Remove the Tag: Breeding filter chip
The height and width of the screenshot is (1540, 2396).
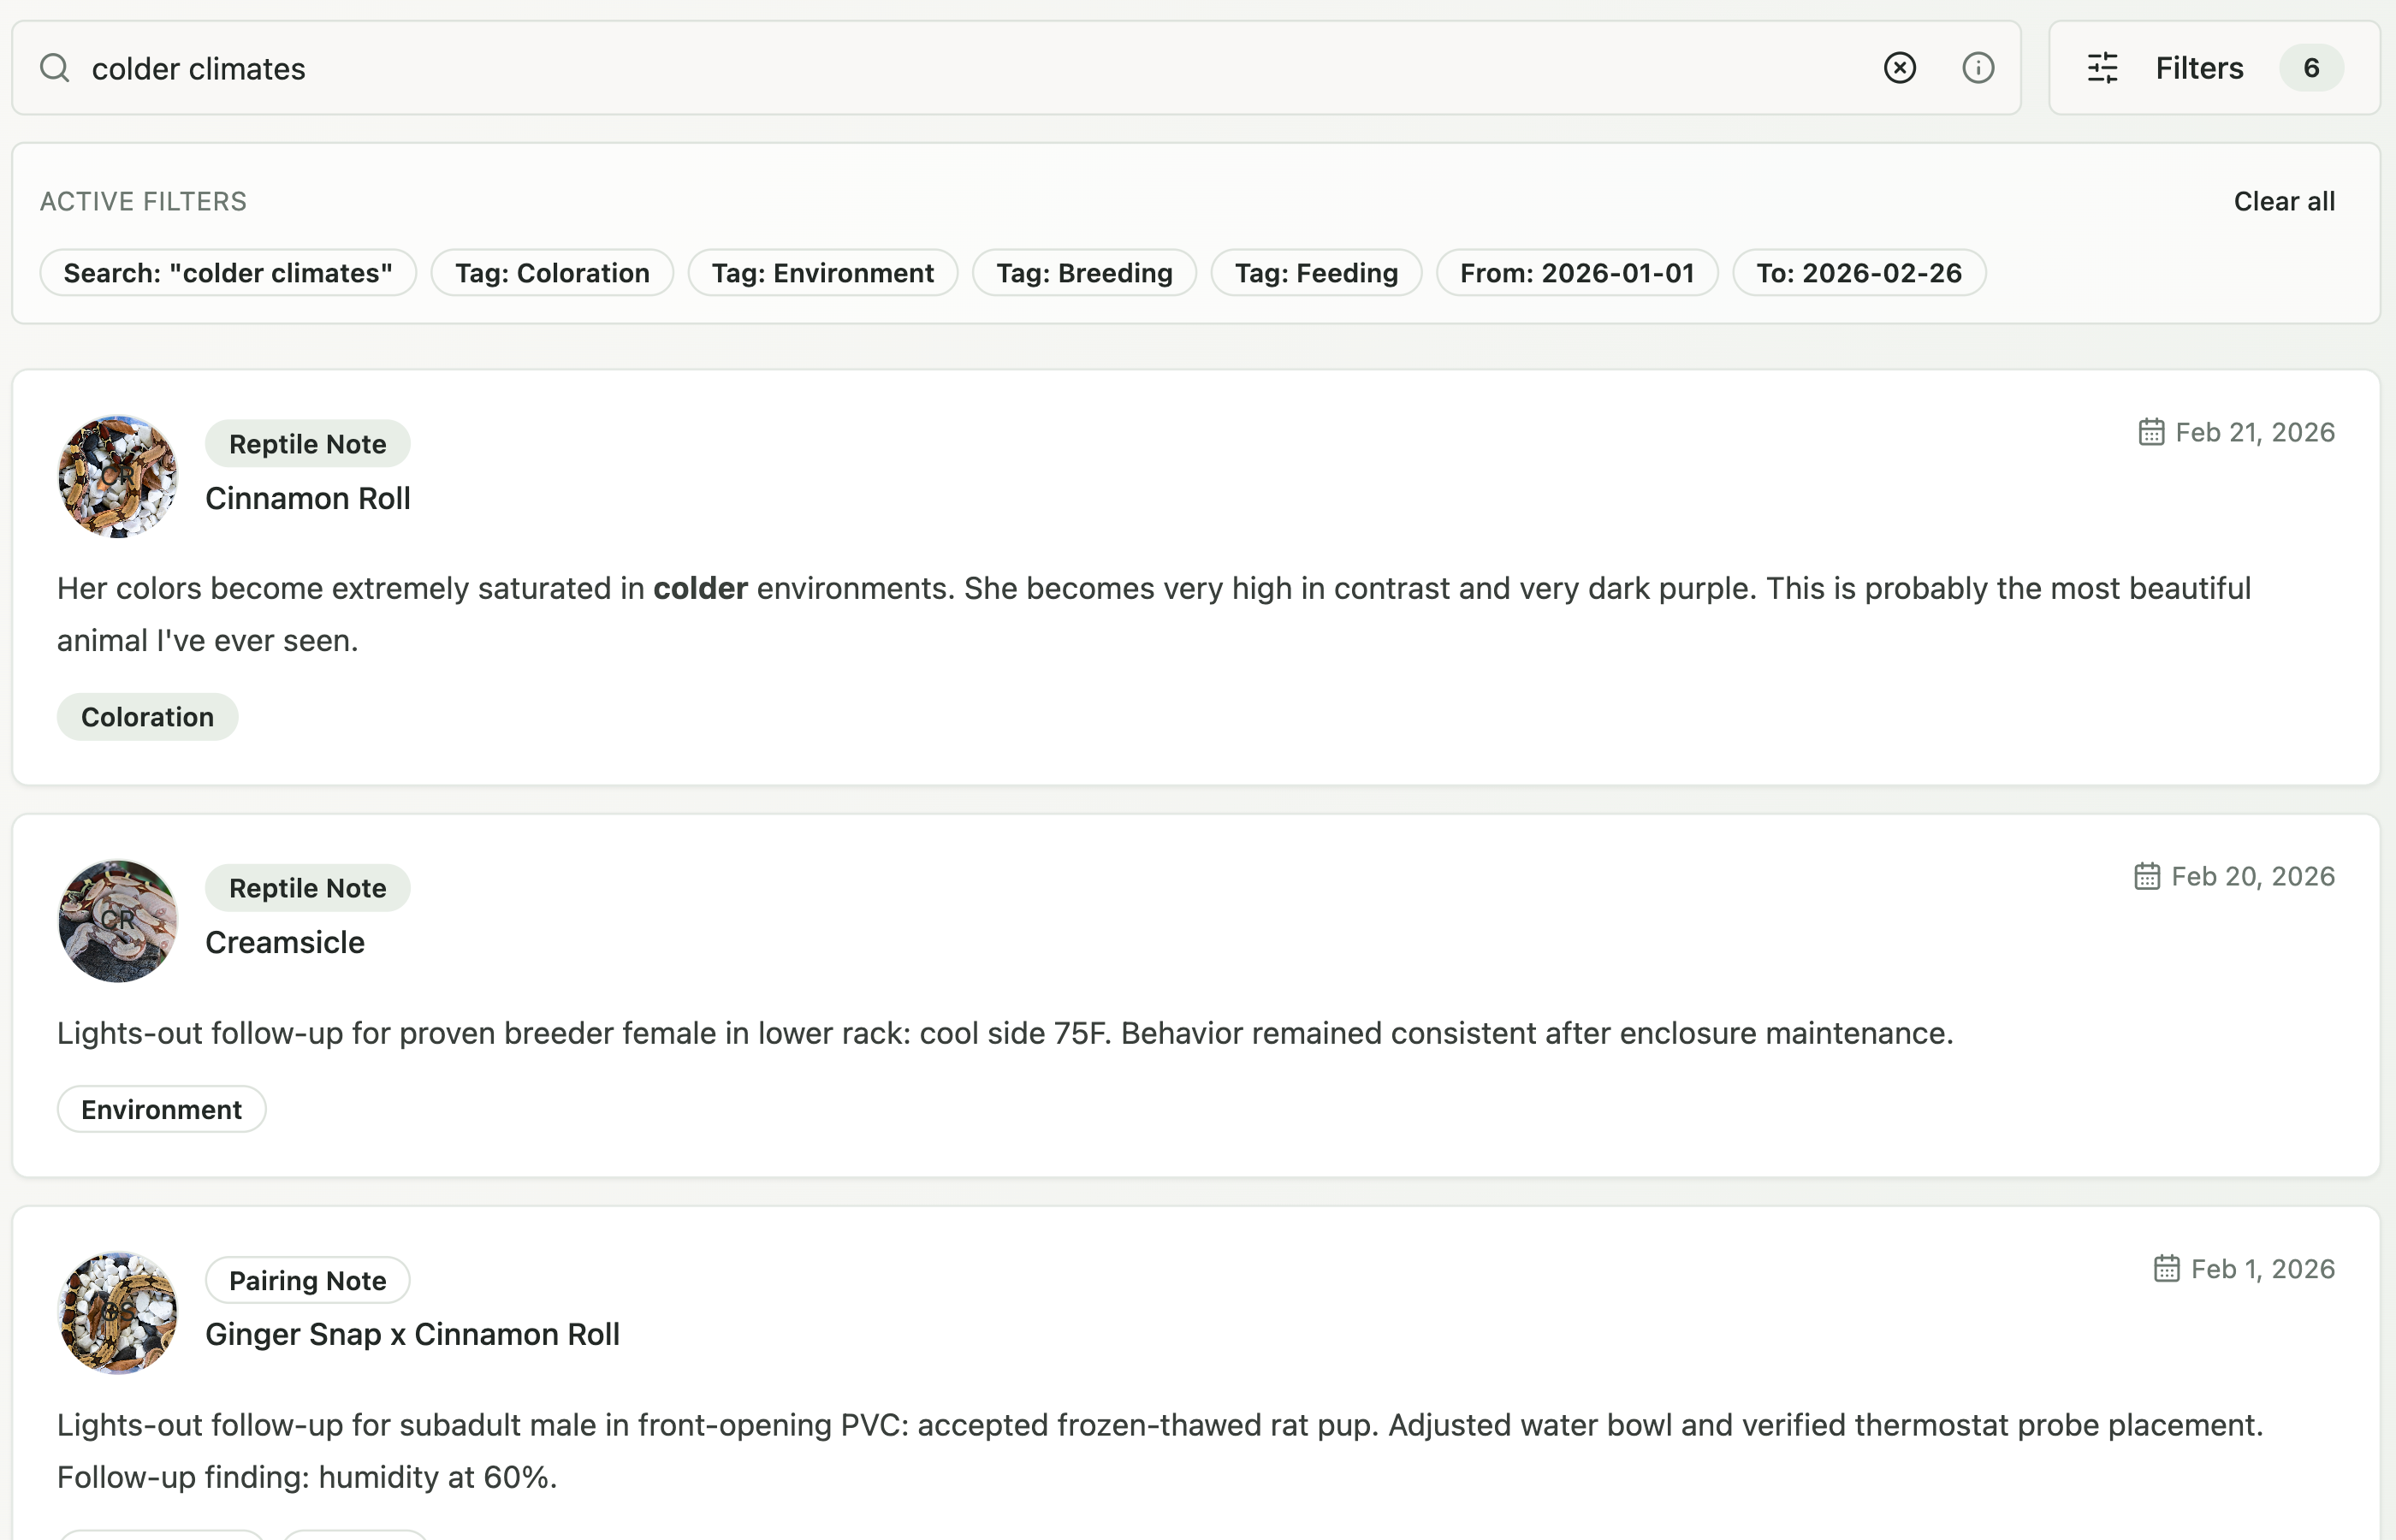coord(1084,272)
